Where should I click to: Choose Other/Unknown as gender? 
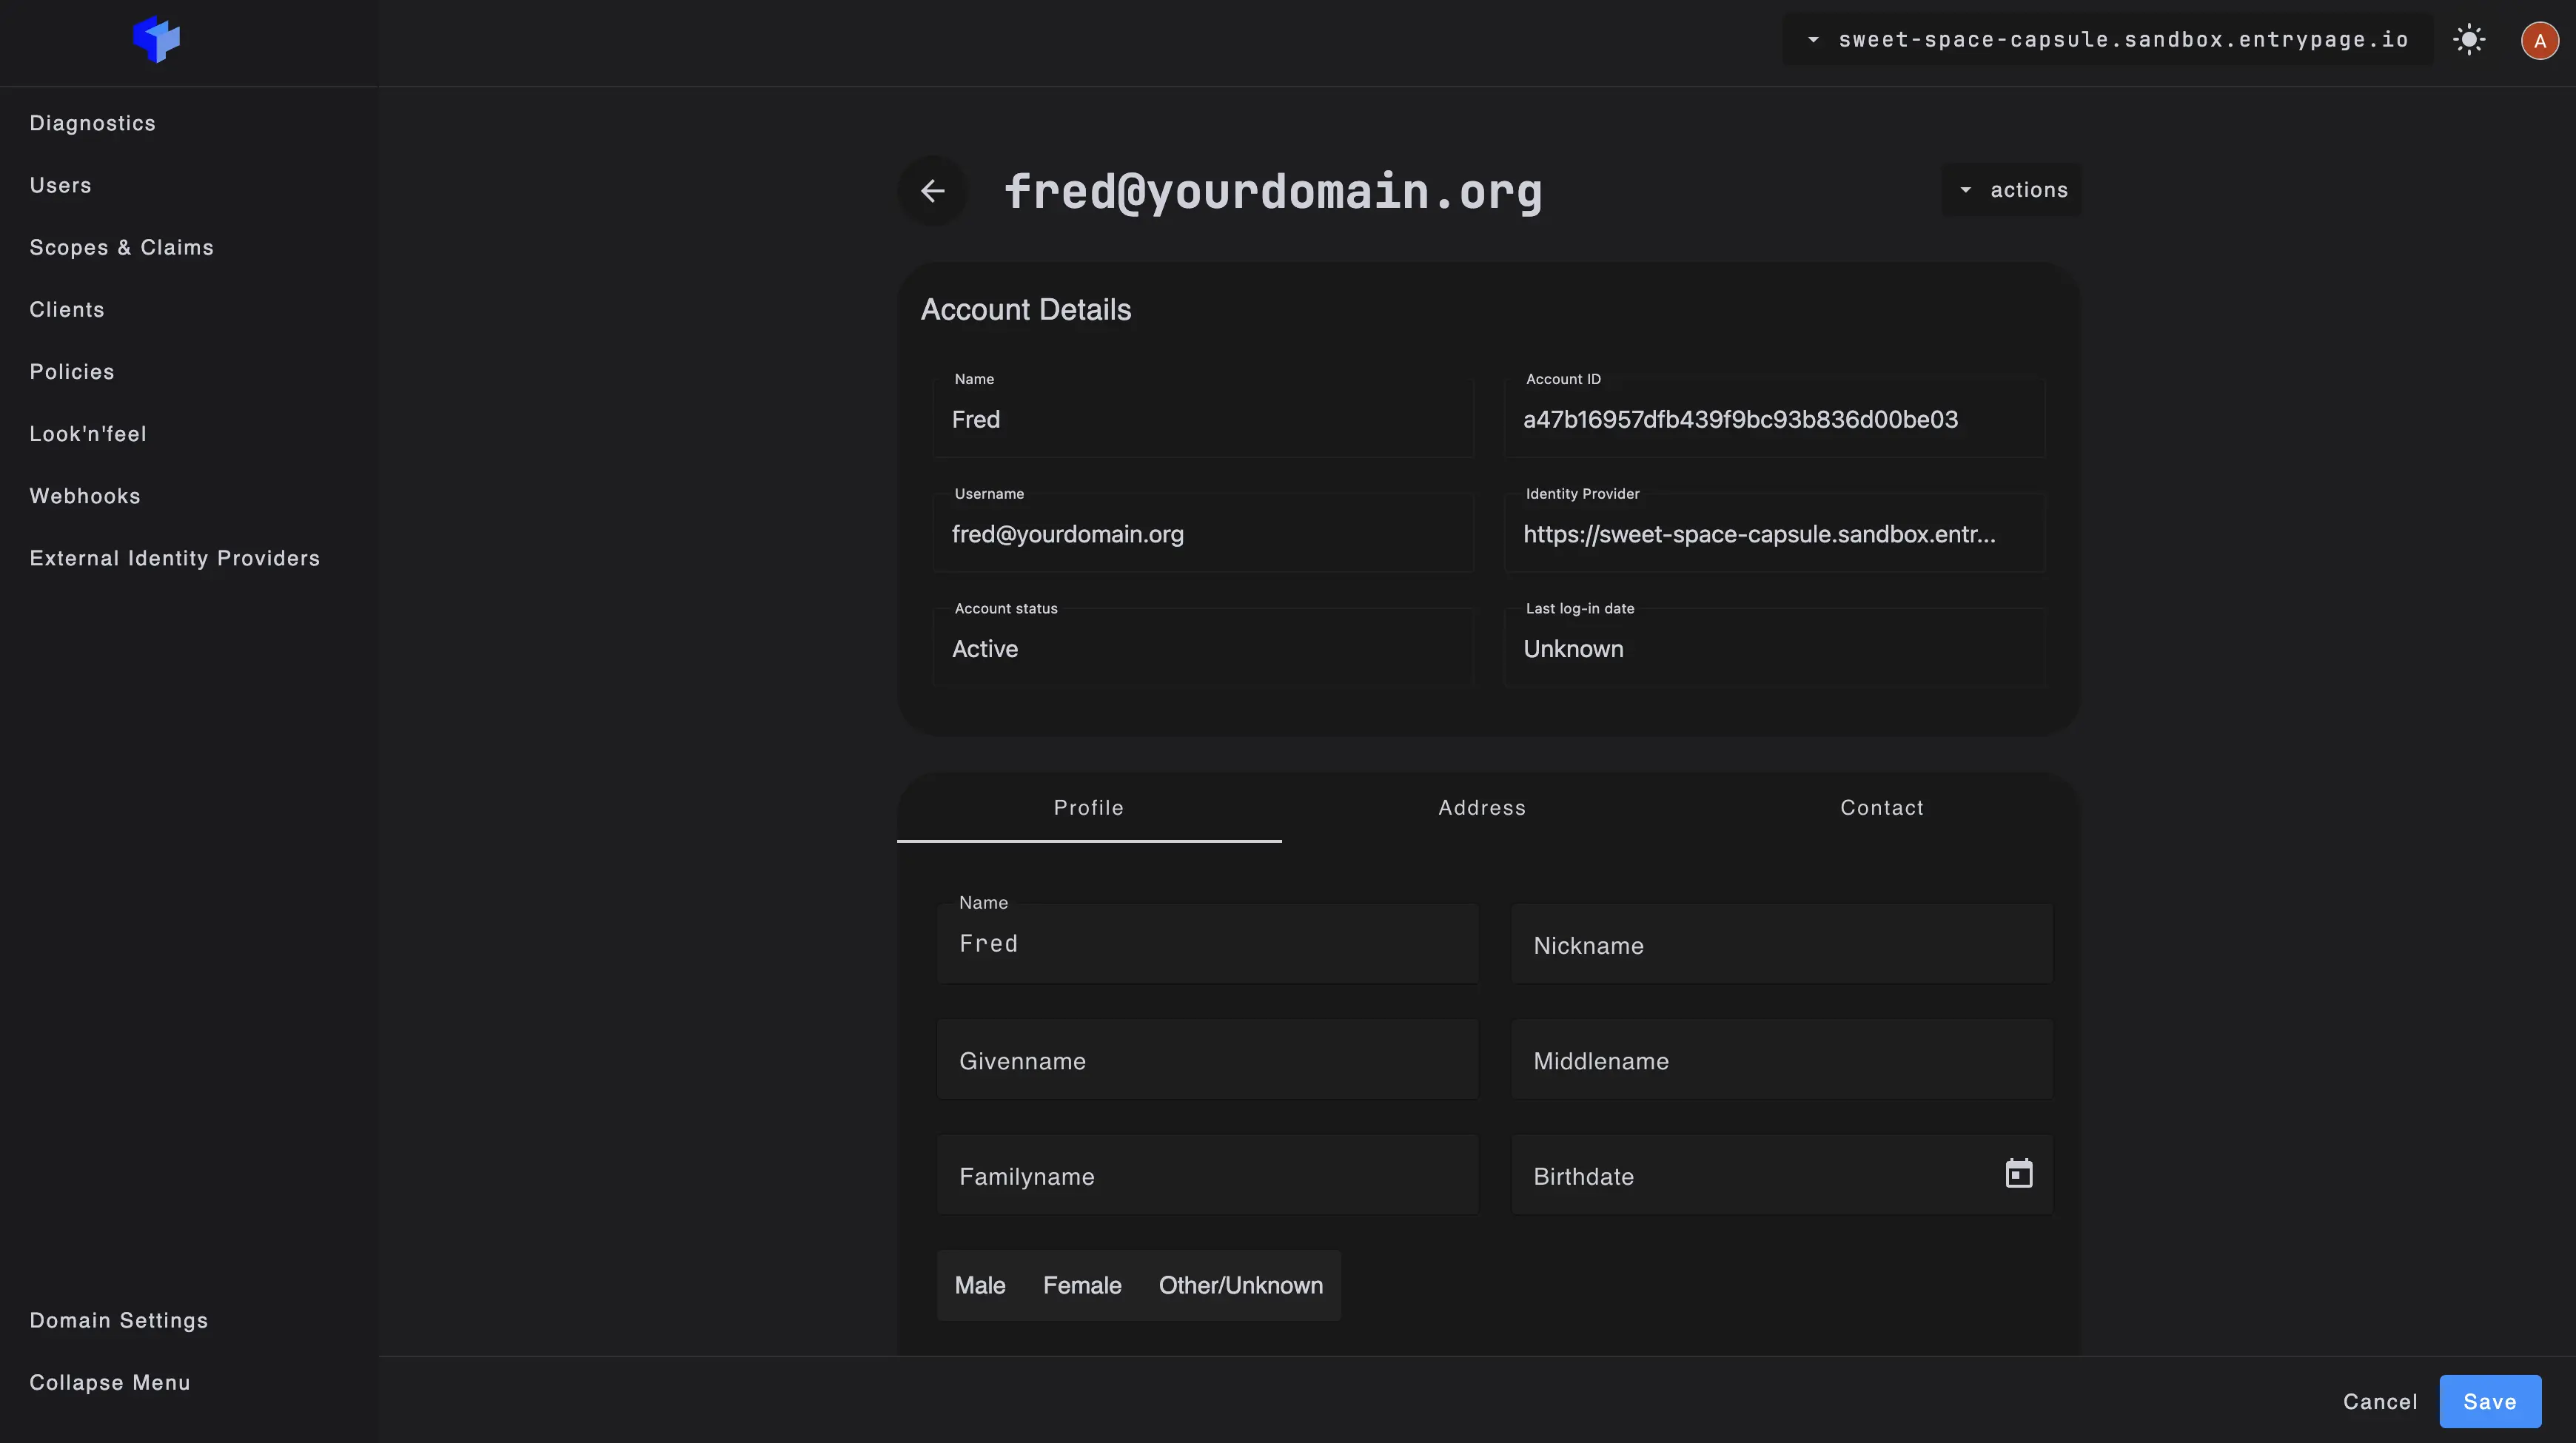(1240, 1285)
